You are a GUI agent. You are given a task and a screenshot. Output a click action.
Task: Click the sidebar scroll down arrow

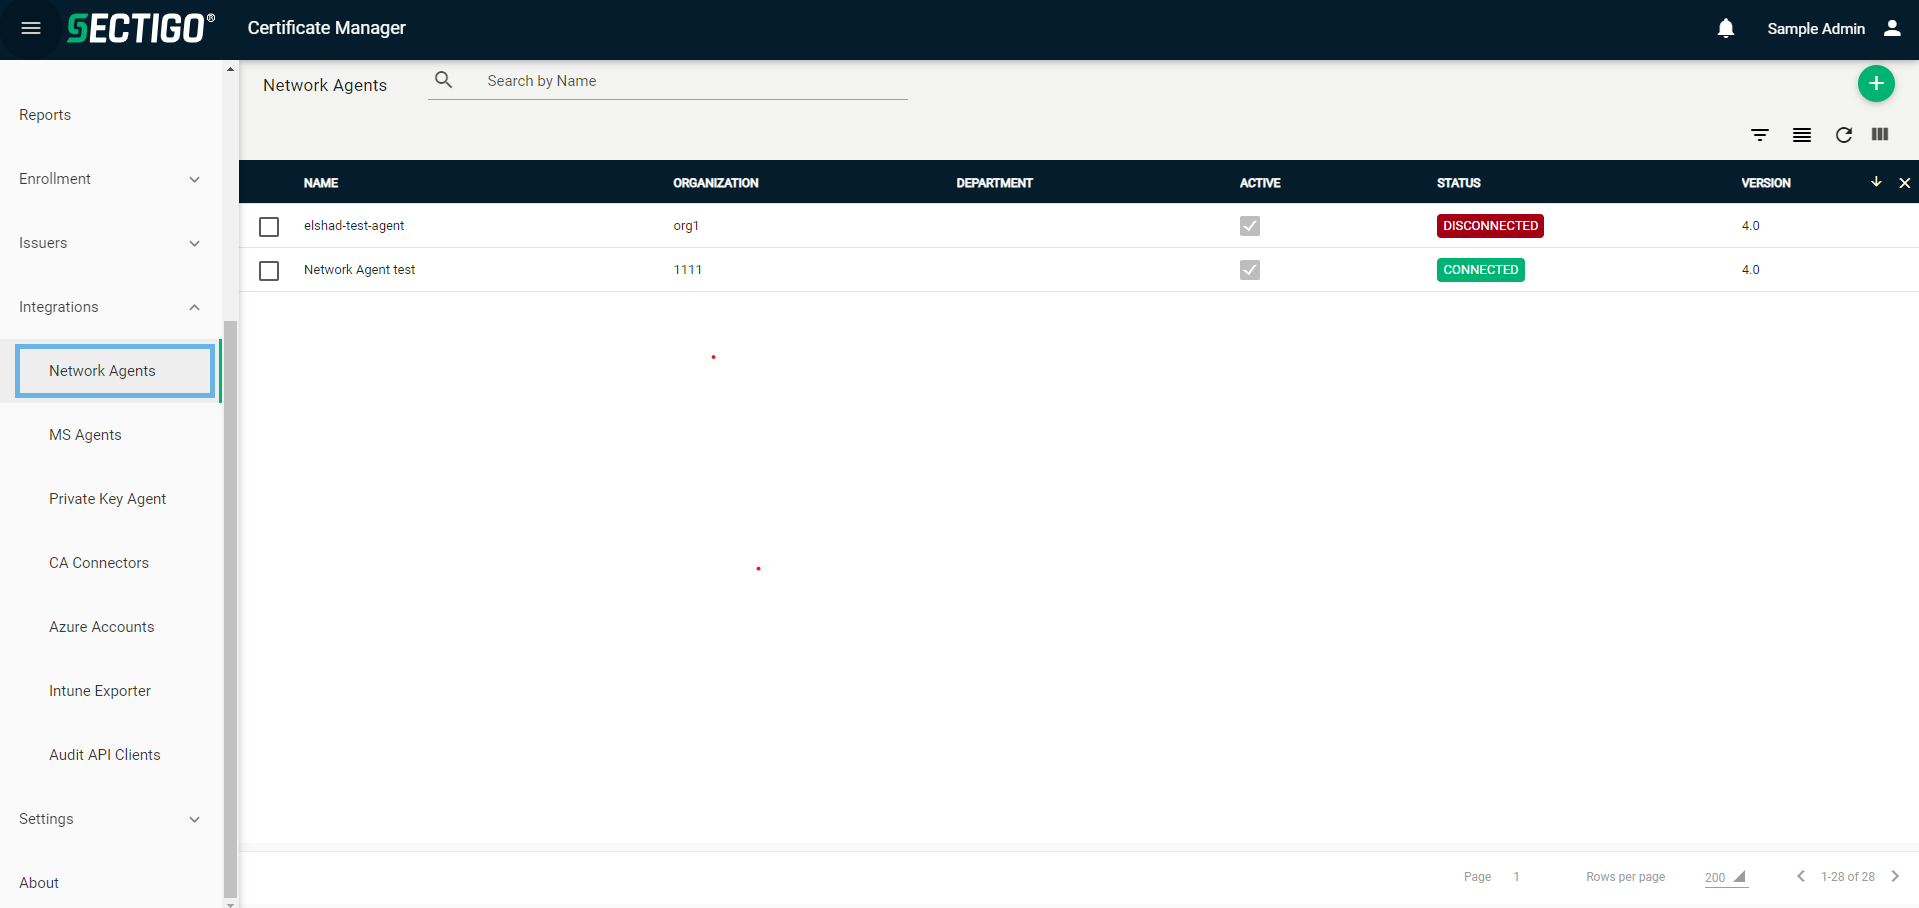(231, 903)
